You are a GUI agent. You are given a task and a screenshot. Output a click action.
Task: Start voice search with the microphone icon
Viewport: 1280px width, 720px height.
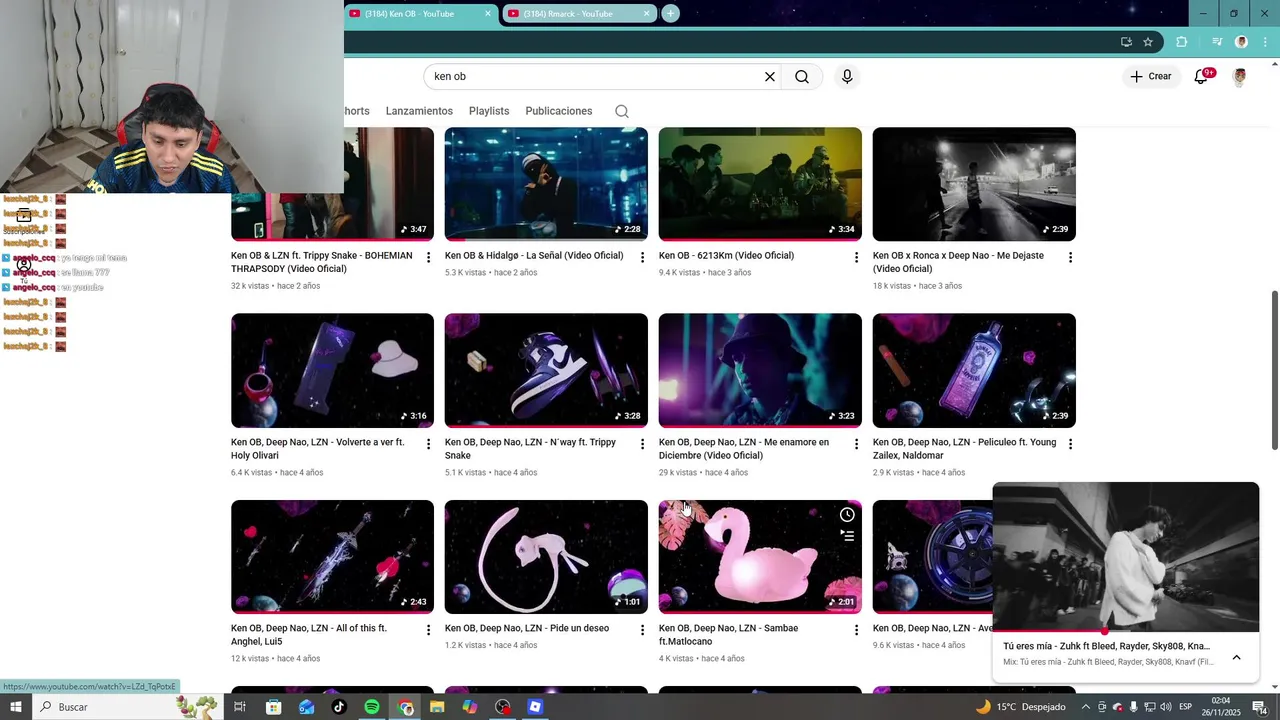click(x=847, y=77)
